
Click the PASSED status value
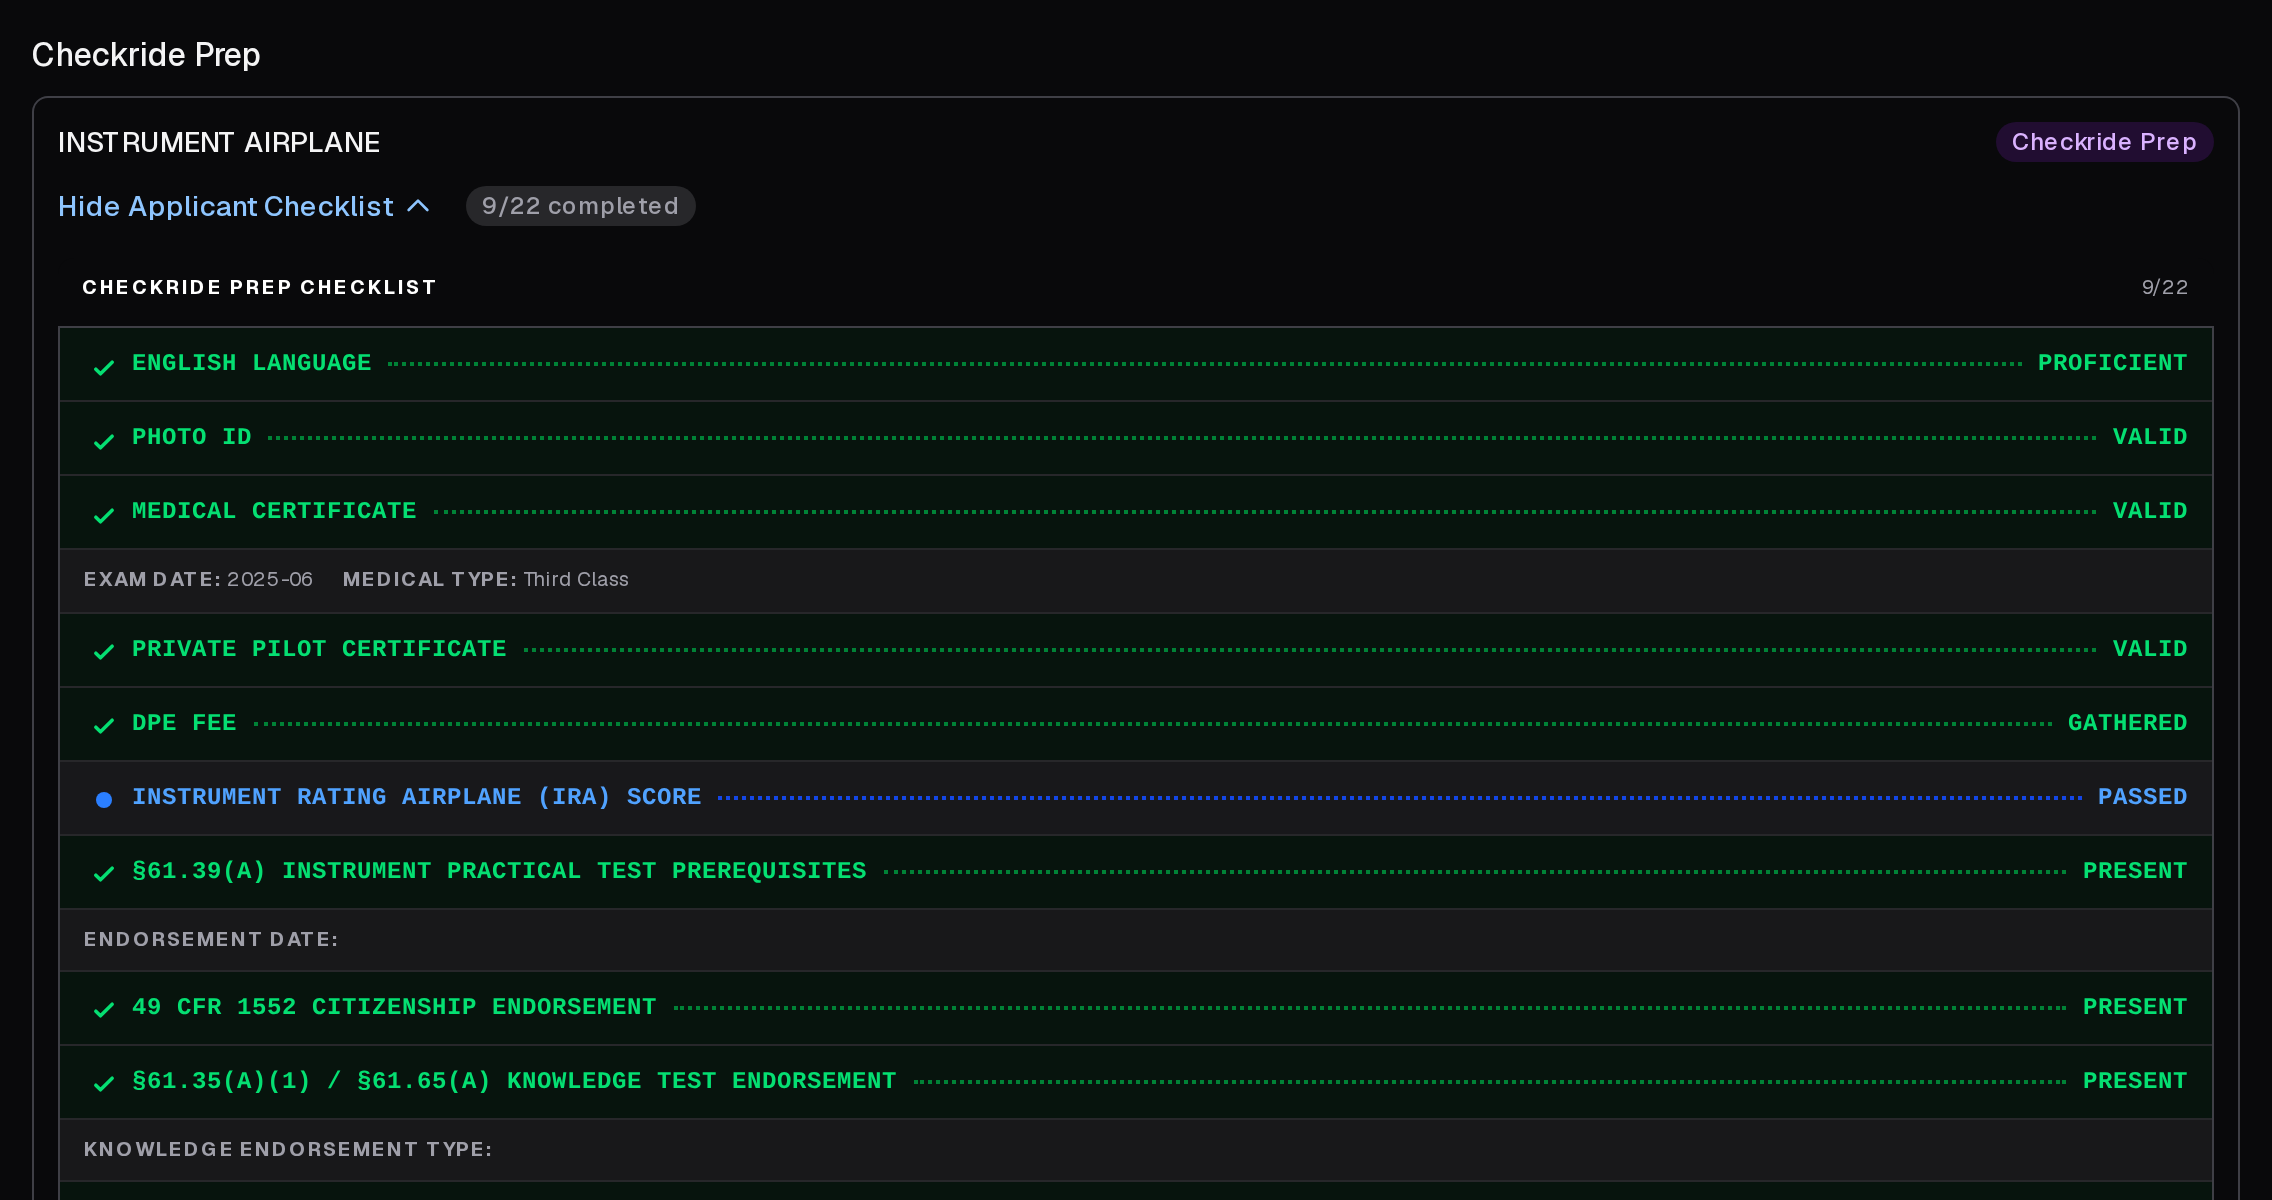click(2142, 797)
